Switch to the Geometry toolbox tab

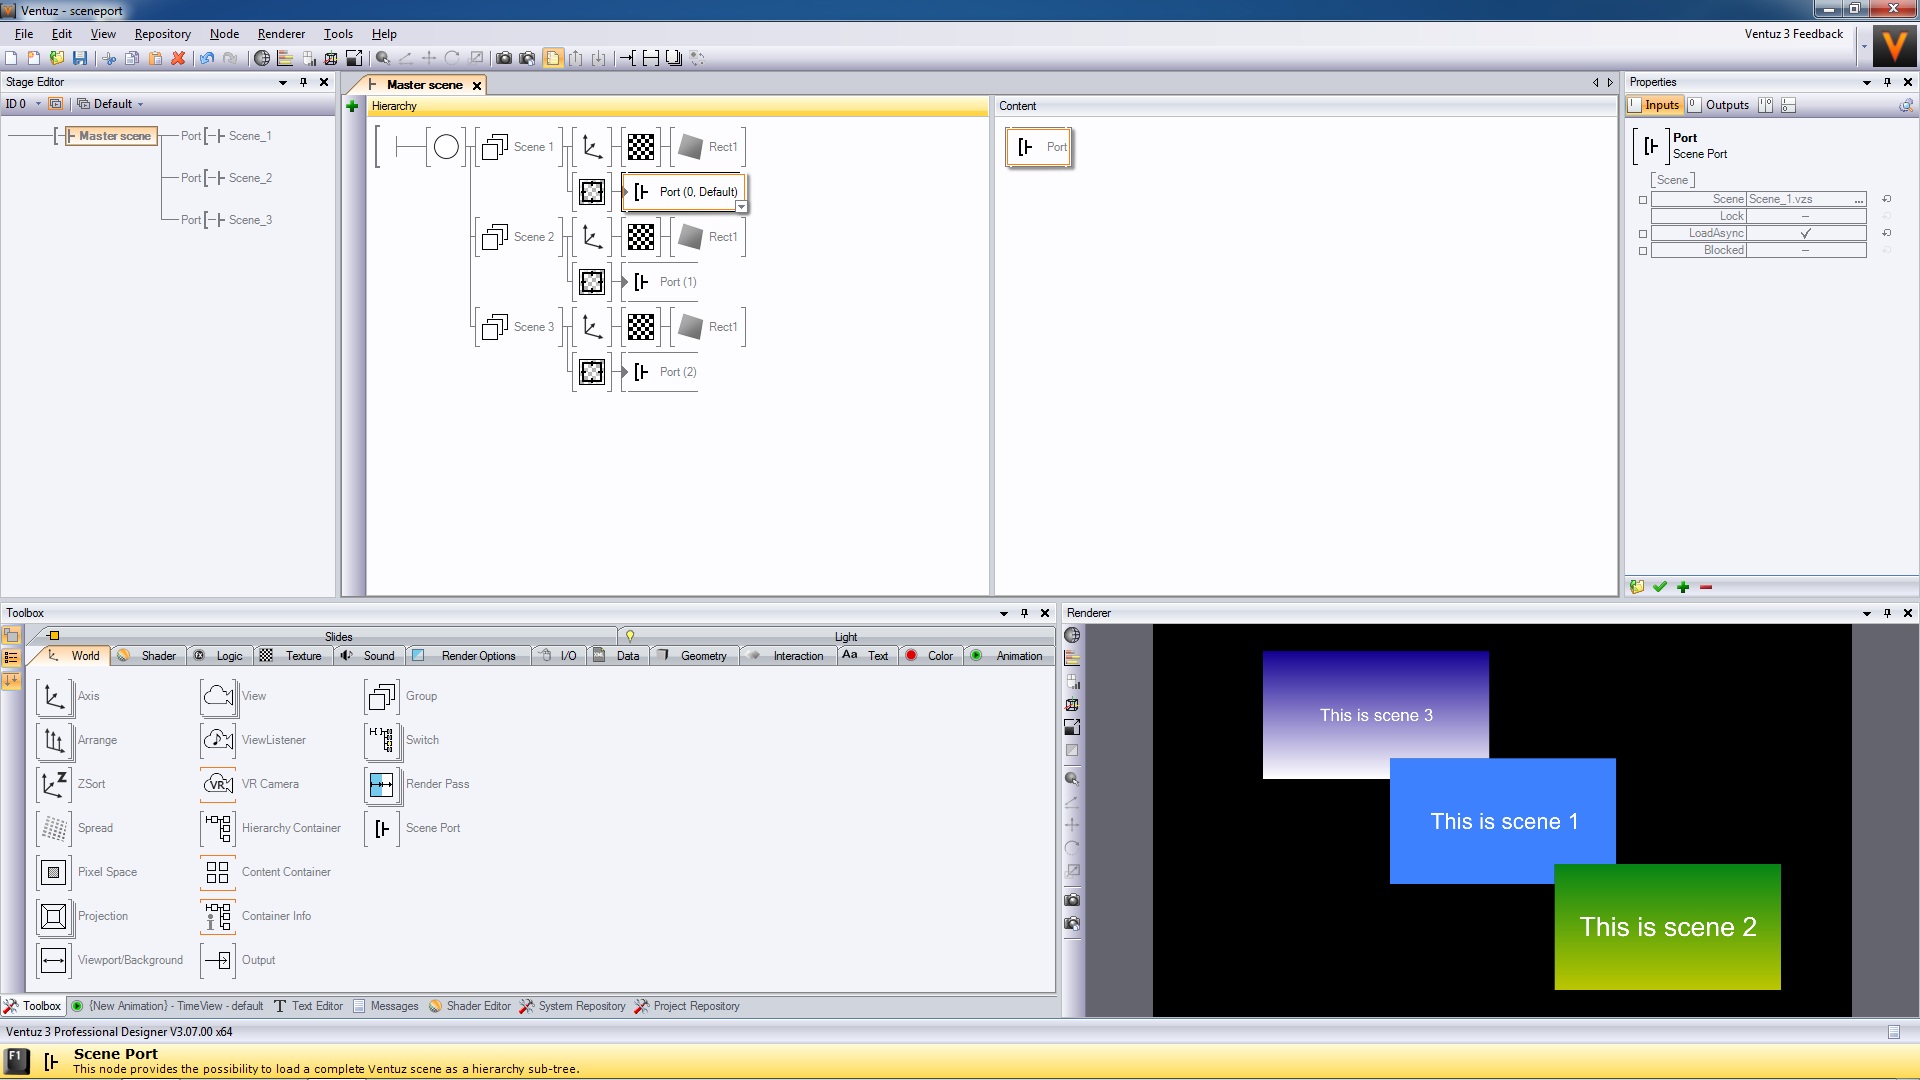pyautogui.click(x=703, y=656)
